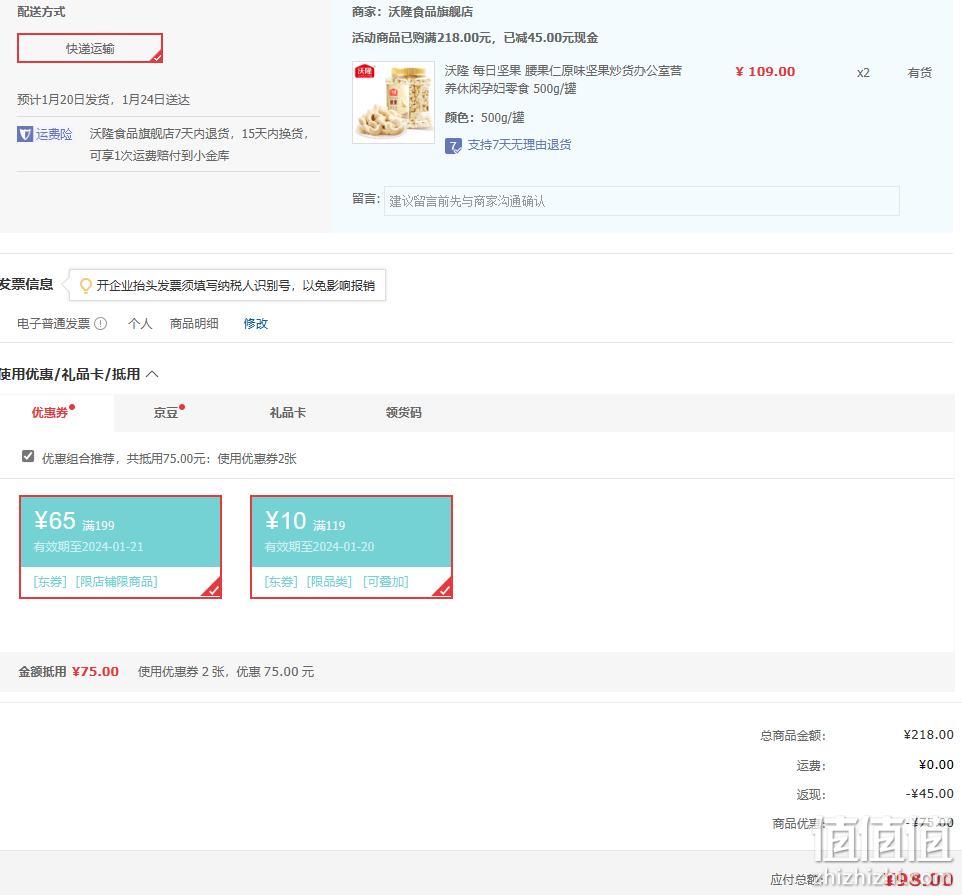The image size is (962, 895).
Task: Collapse the 使用优惠/礼品卡/抵用 section
Action: (x=152, y=374)
